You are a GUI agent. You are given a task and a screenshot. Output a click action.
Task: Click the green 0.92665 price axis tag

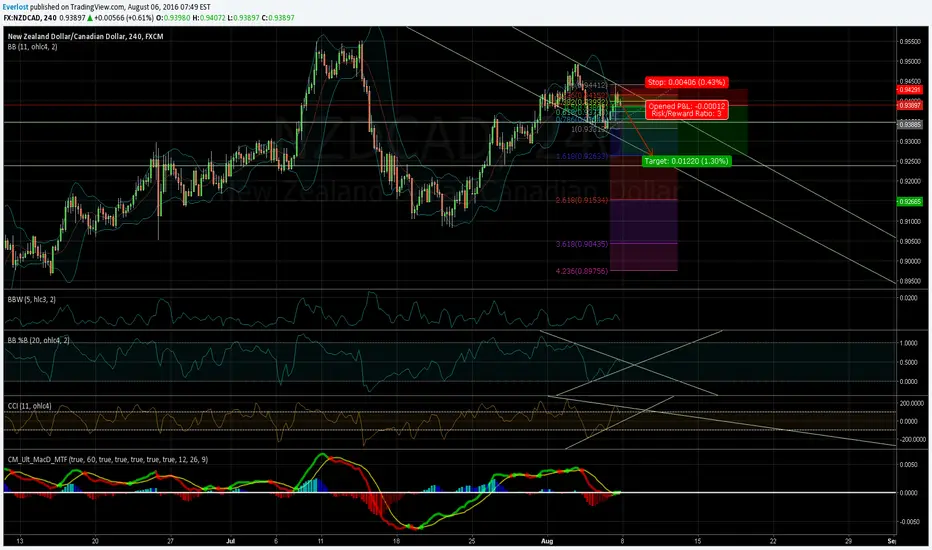(909, 202)
